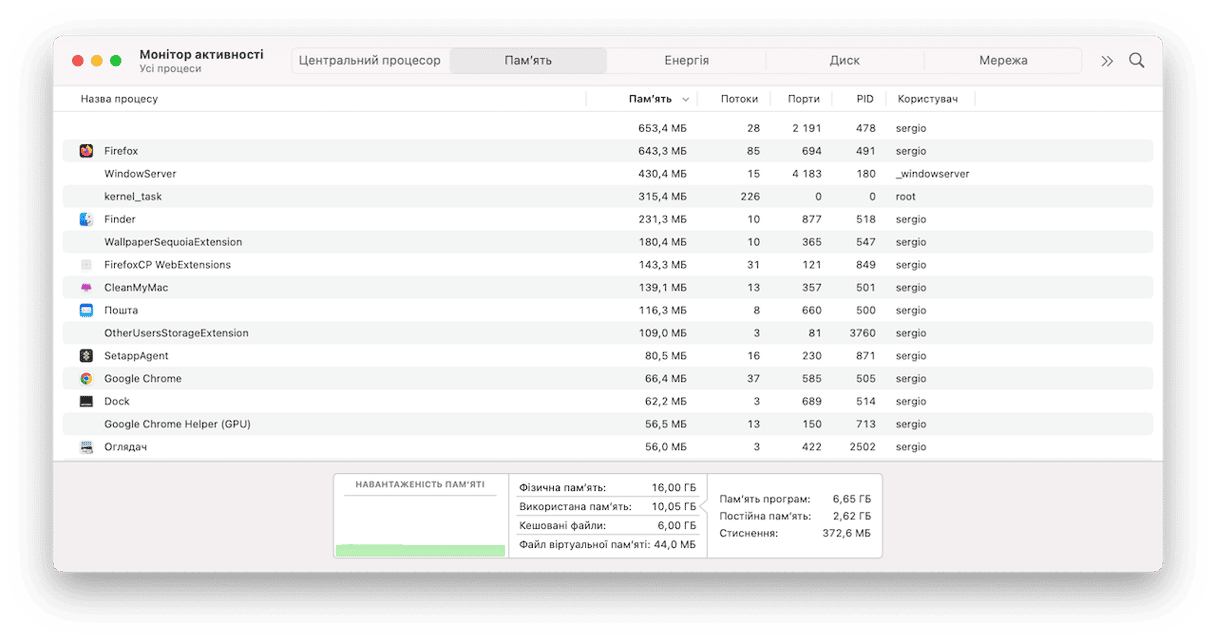1216x642 pixels.
Task: Click PID 3760 cell
Action: pos(863,333)
